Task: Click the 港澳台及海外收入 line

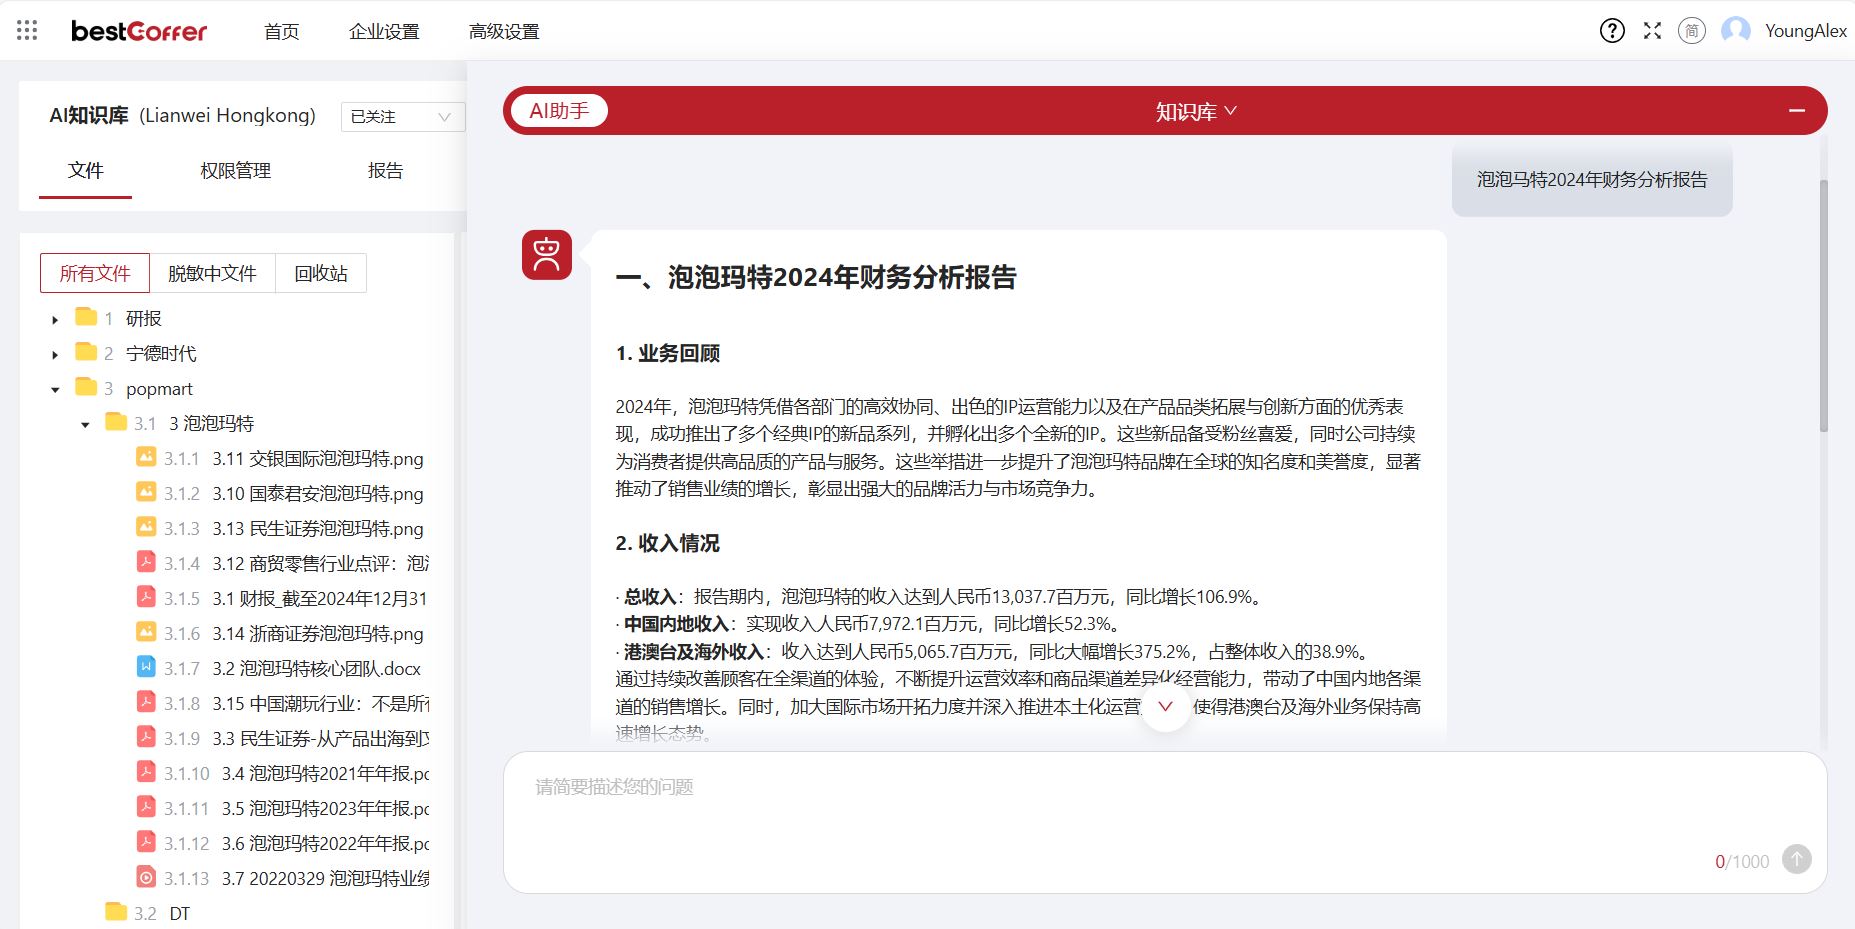Action: pos(992,652)
